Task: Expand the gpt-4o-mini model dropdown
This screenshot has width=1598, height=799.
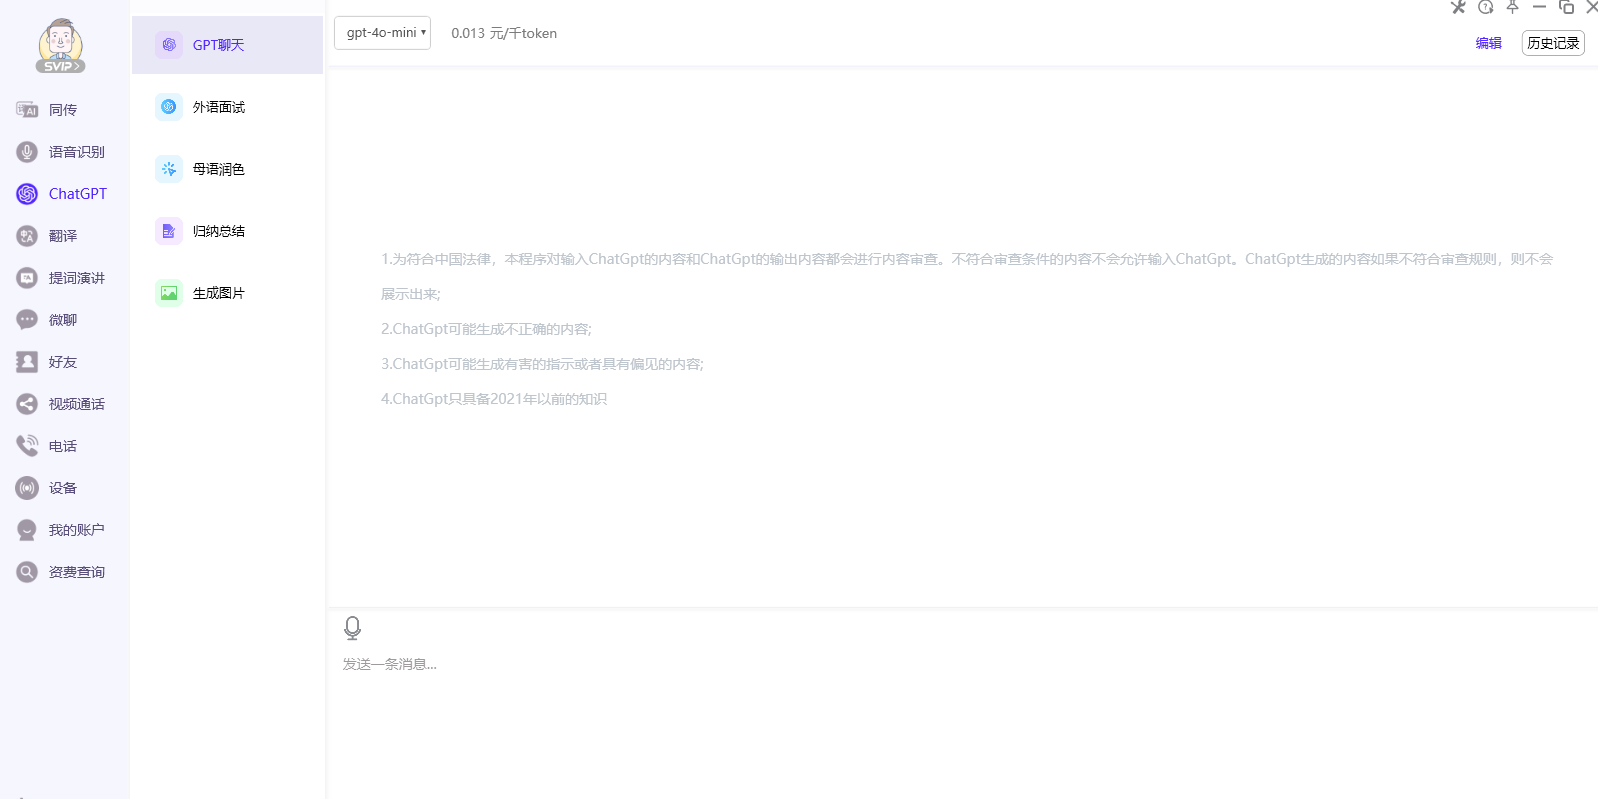Action: point(382,33)
